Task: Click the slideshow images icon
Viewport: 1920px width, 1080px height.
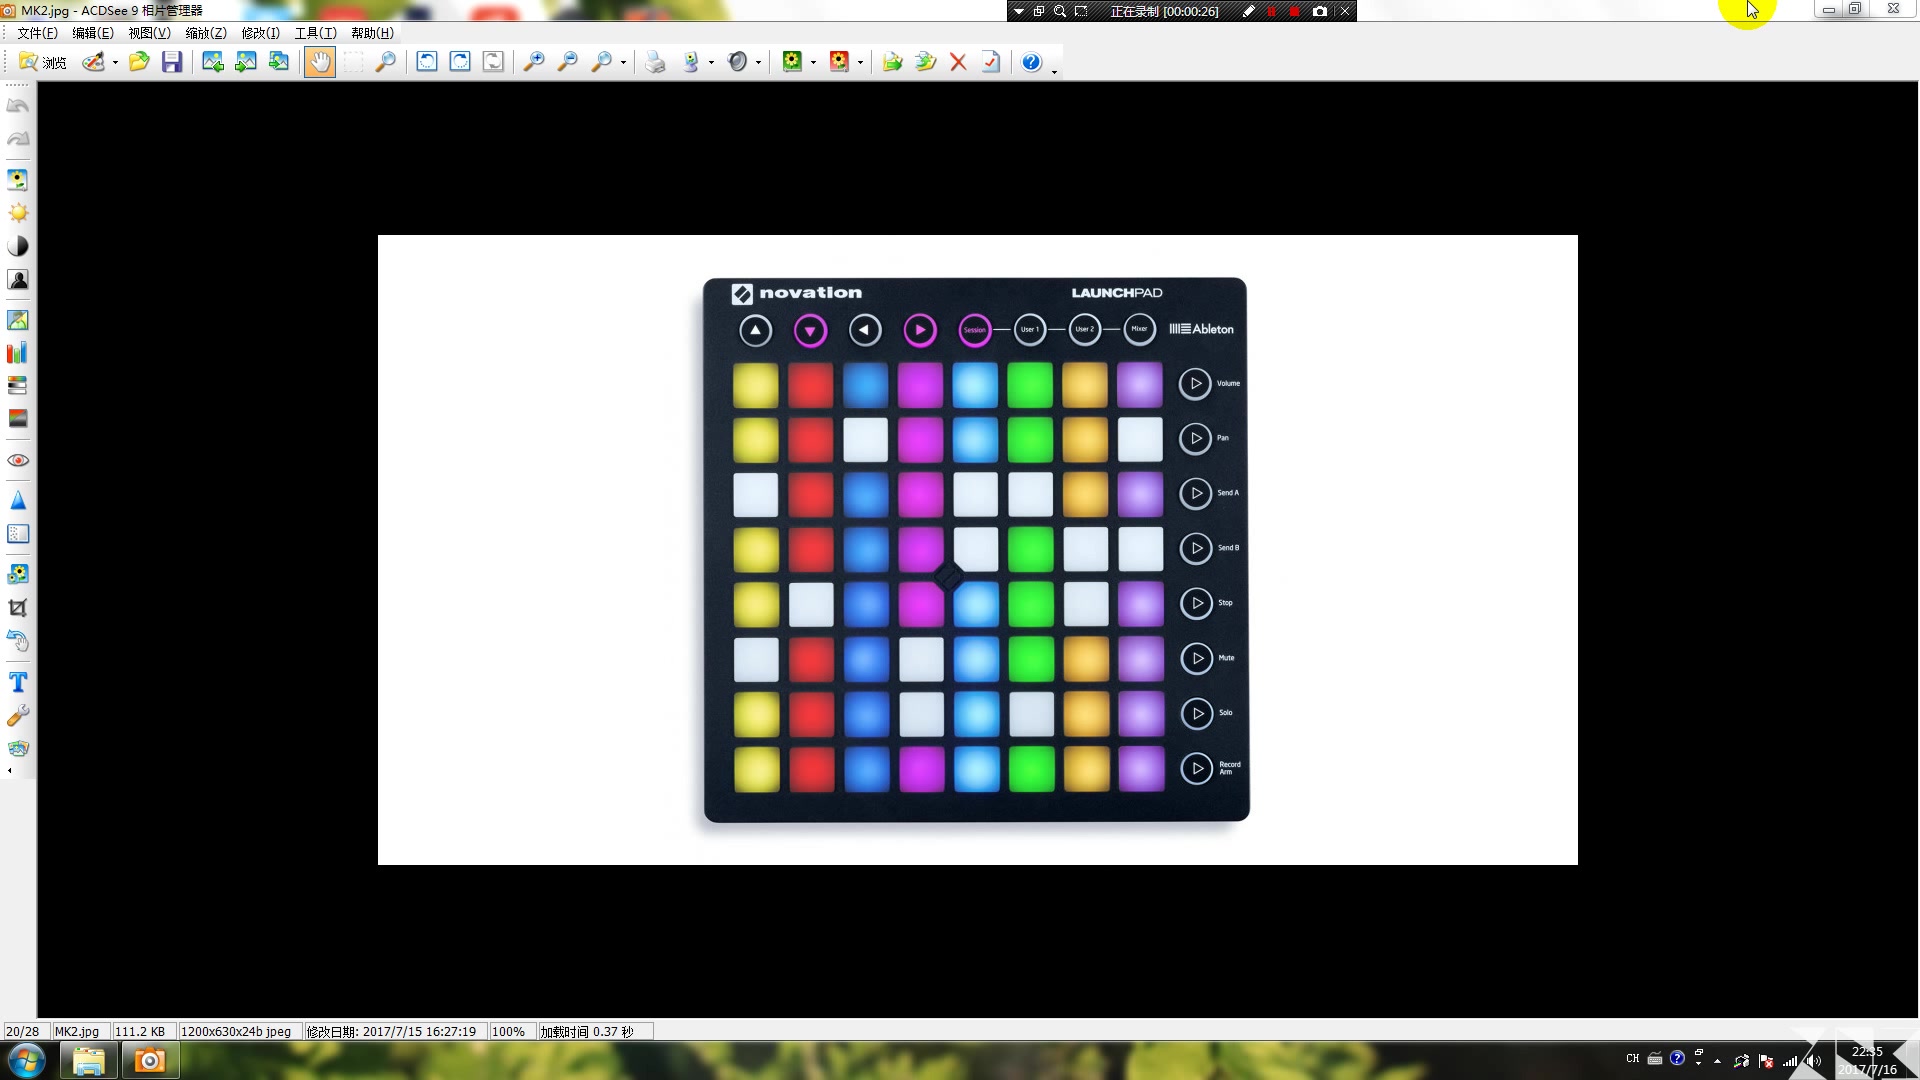Action: [x=279, y=62]
